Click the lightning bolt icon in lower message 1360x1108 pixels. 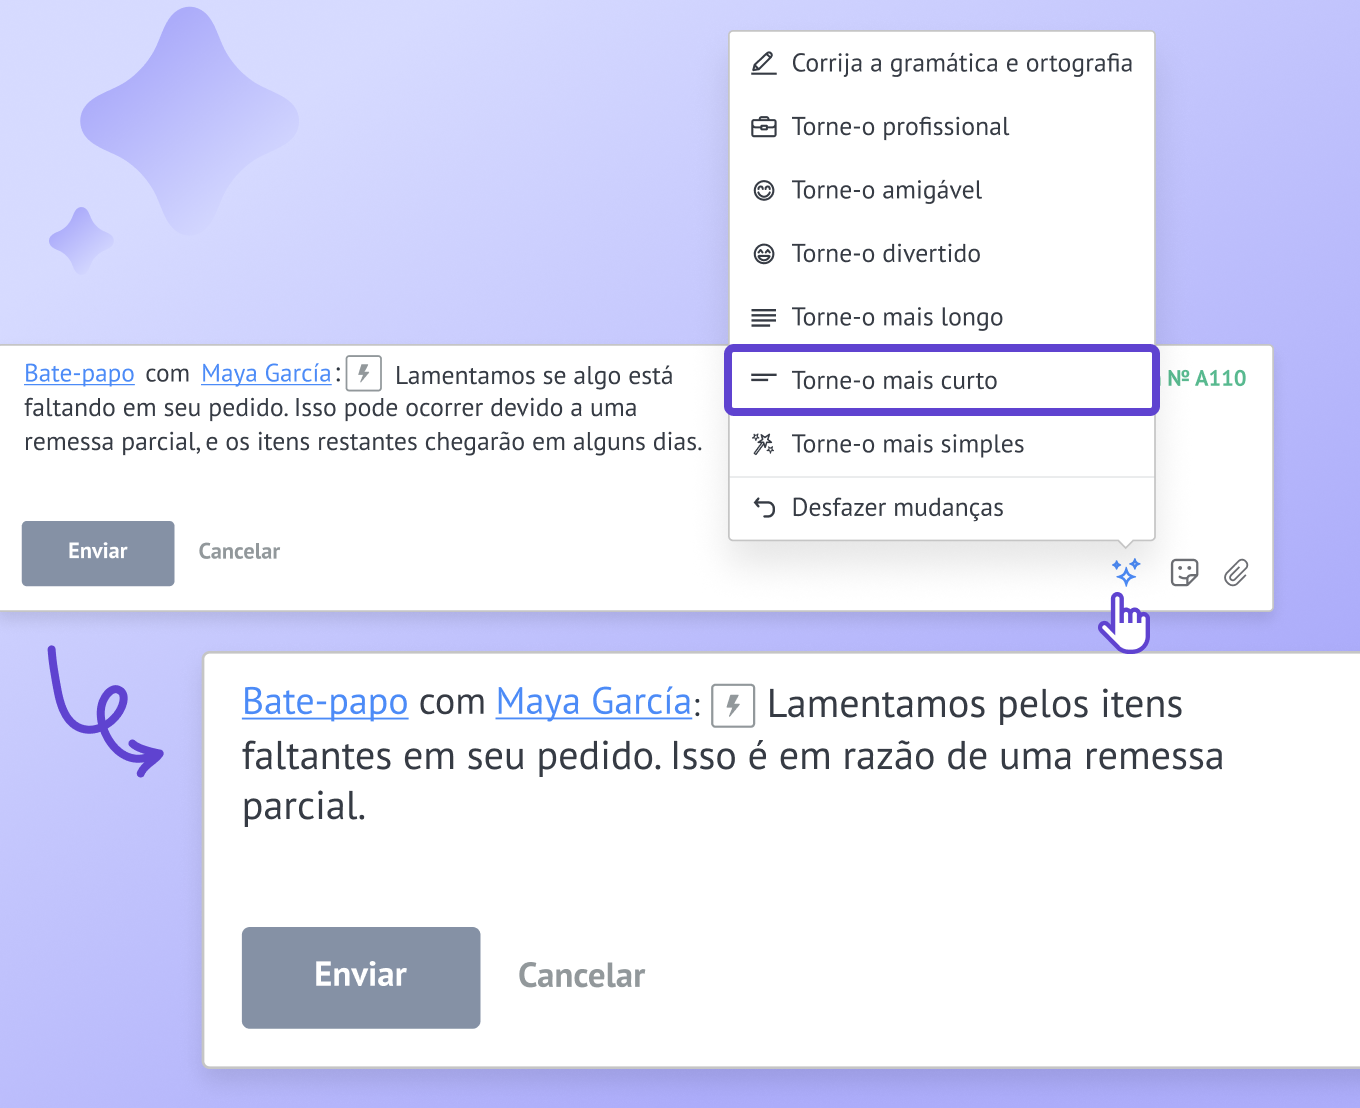(733, 705)
